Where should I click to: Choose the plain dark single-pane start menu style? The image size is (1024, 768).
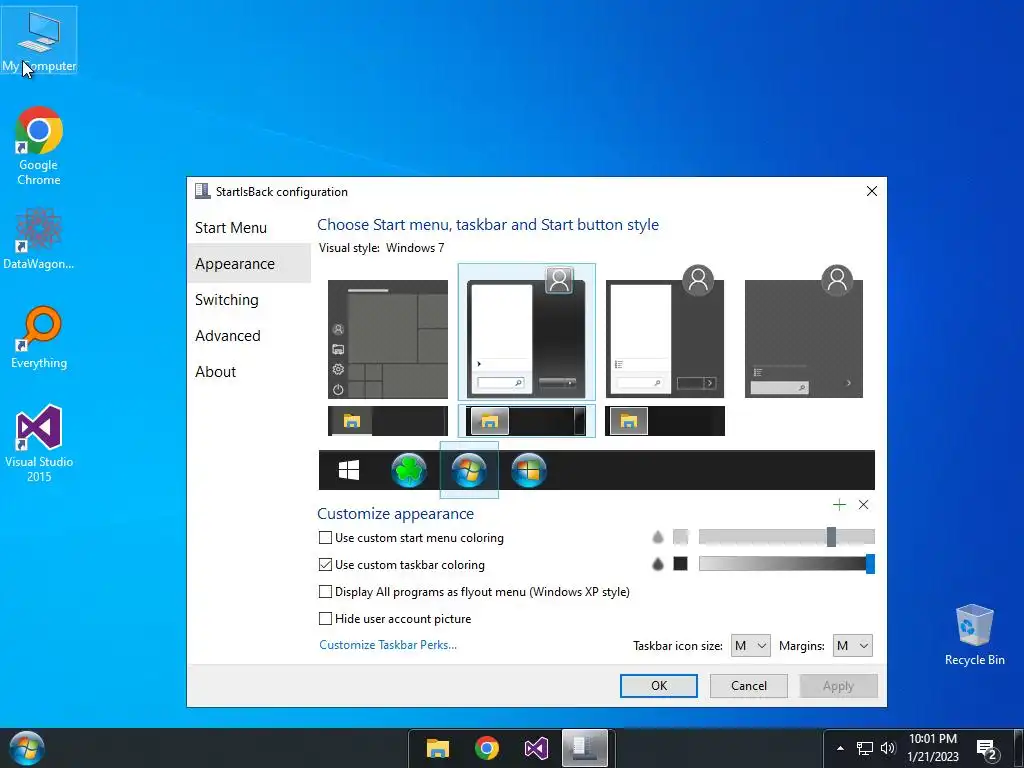(804, 332)
